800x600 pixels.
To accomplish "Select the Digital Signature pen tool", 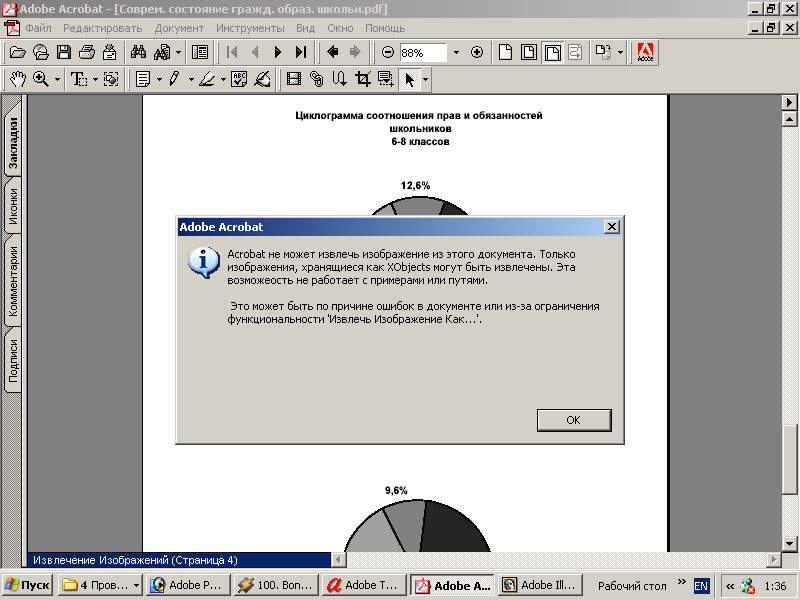I will (262, 79).
